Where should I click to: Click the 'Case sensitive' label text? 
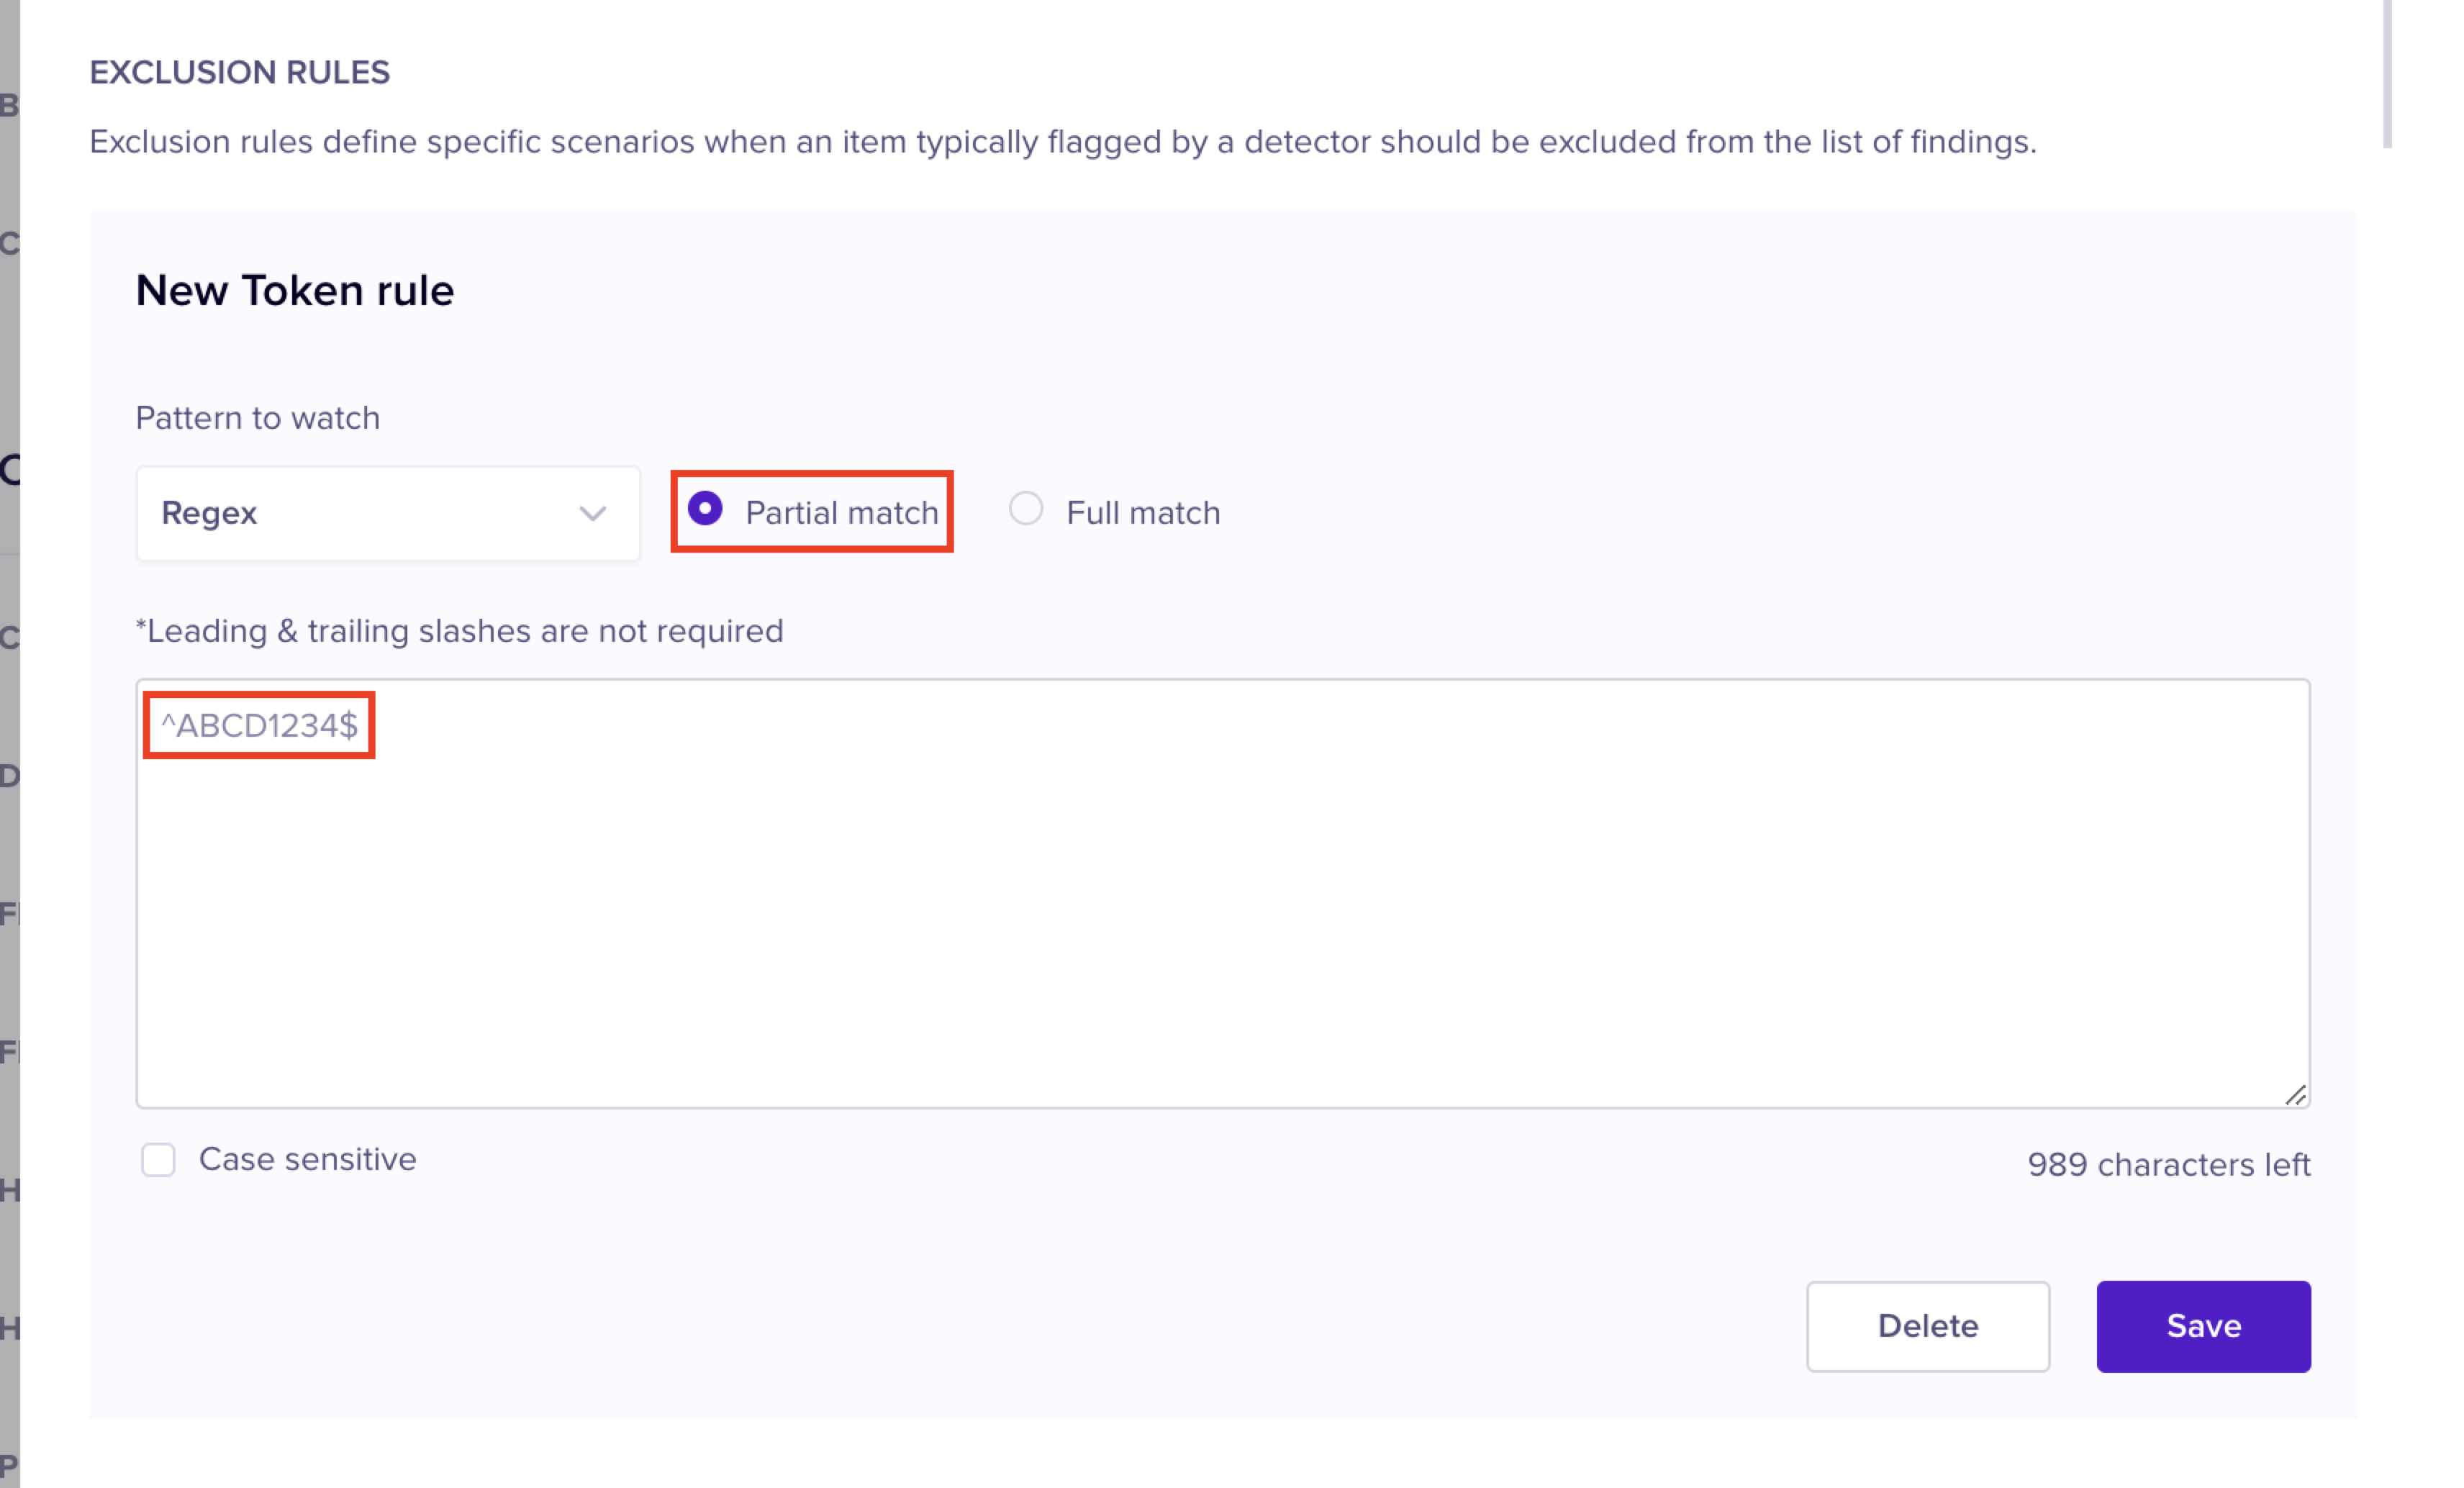(307, 1160)
